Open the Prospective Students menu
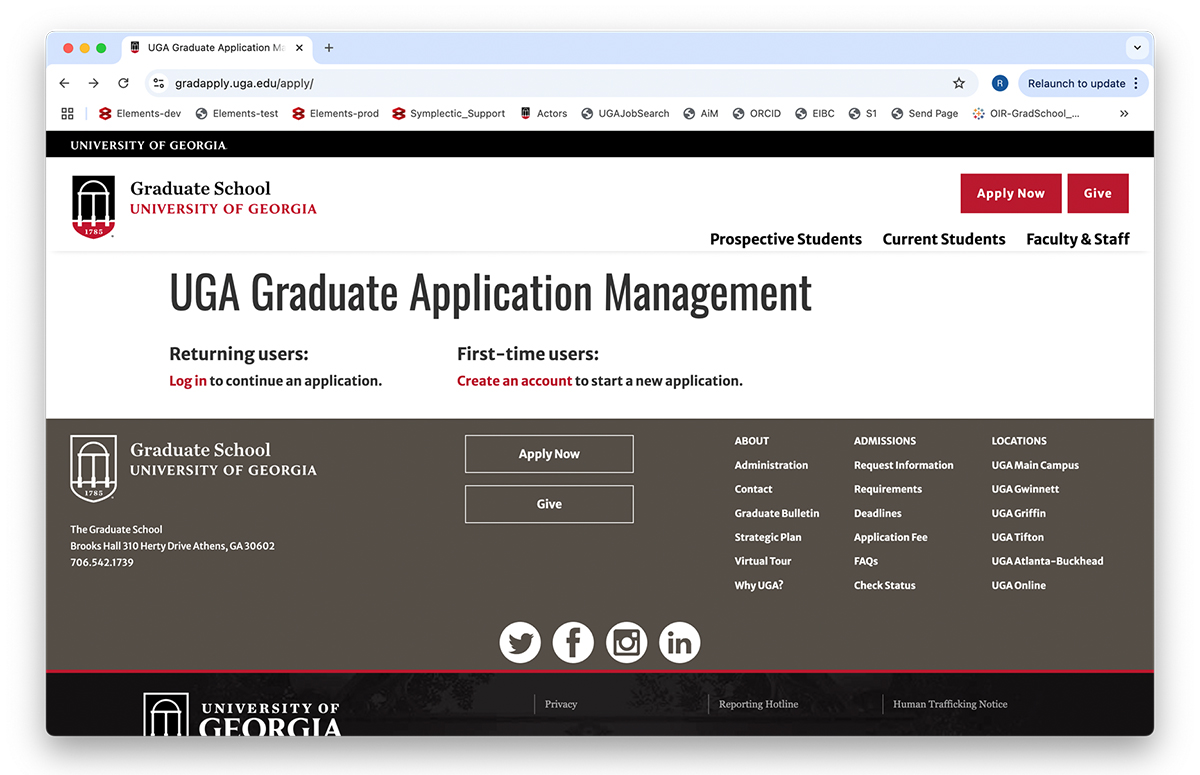 point(786,239)
